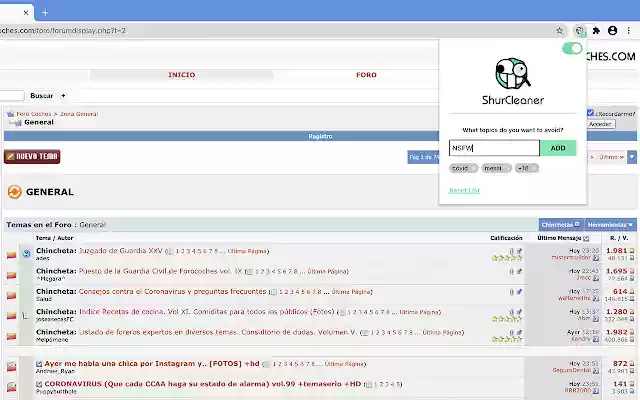This screenshot has height=400, width=640.
Task: Toggle the ¿Recordarme? checkbox
Action: pyautogui.click(x=590, y=113)
